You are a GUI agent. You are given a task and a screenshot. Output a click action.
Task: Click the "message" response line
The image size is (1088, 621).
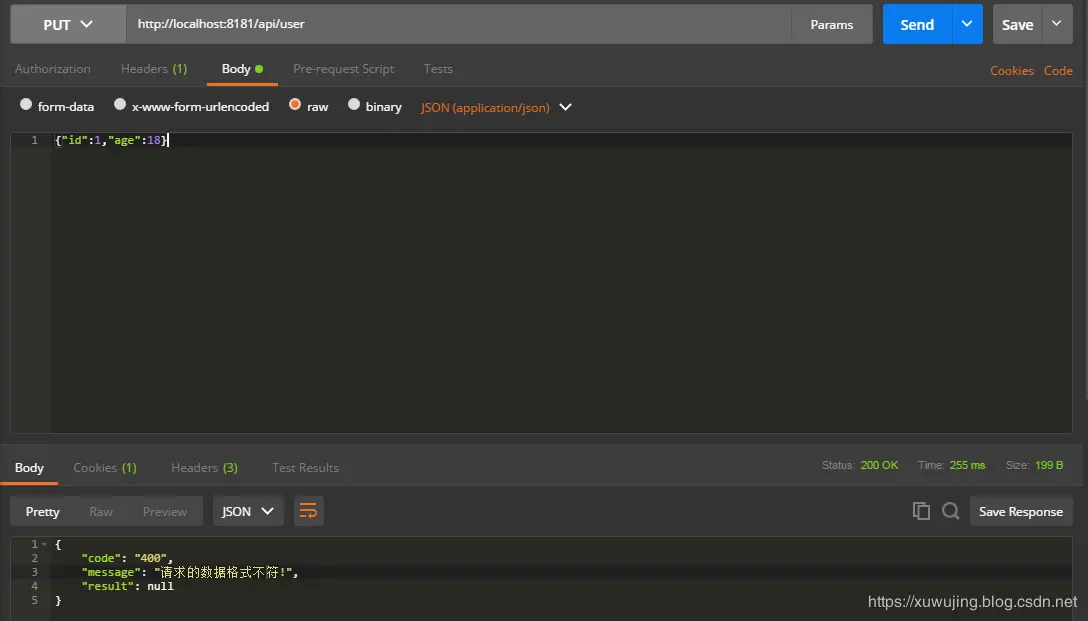click(189, 572)
